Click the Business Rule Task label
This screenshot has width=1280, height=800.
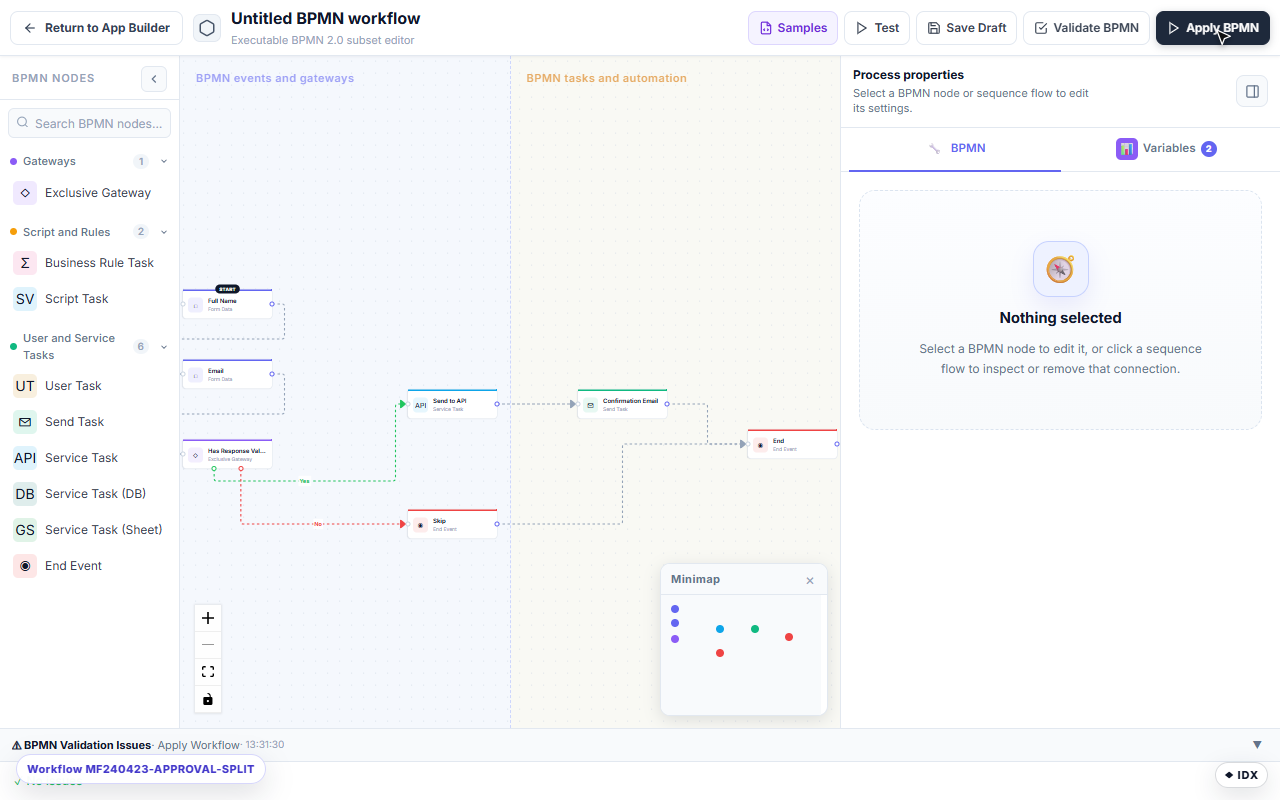(x=99, y=263)
